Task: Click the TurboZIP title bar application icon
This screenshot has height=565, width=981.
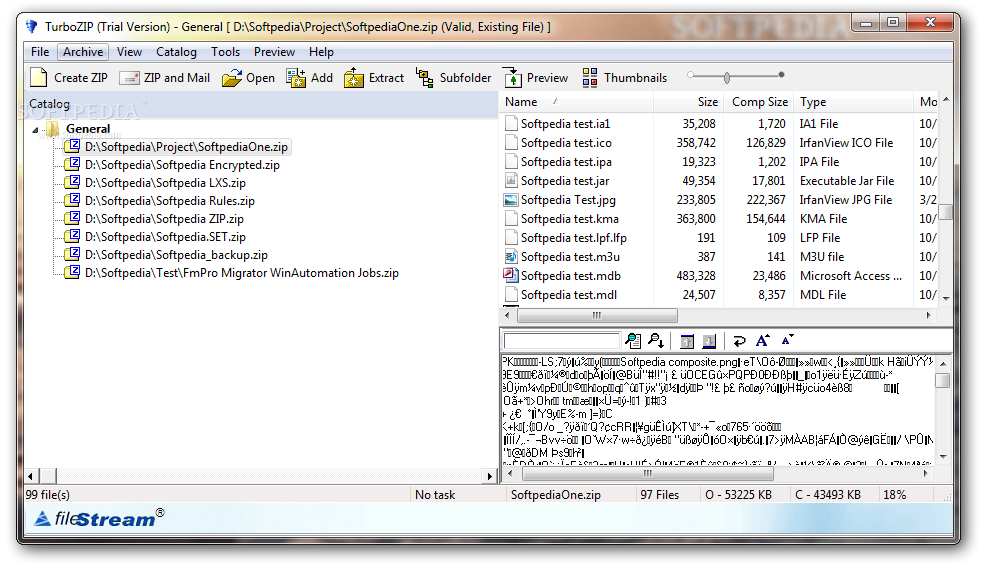Action: [31, 26]
